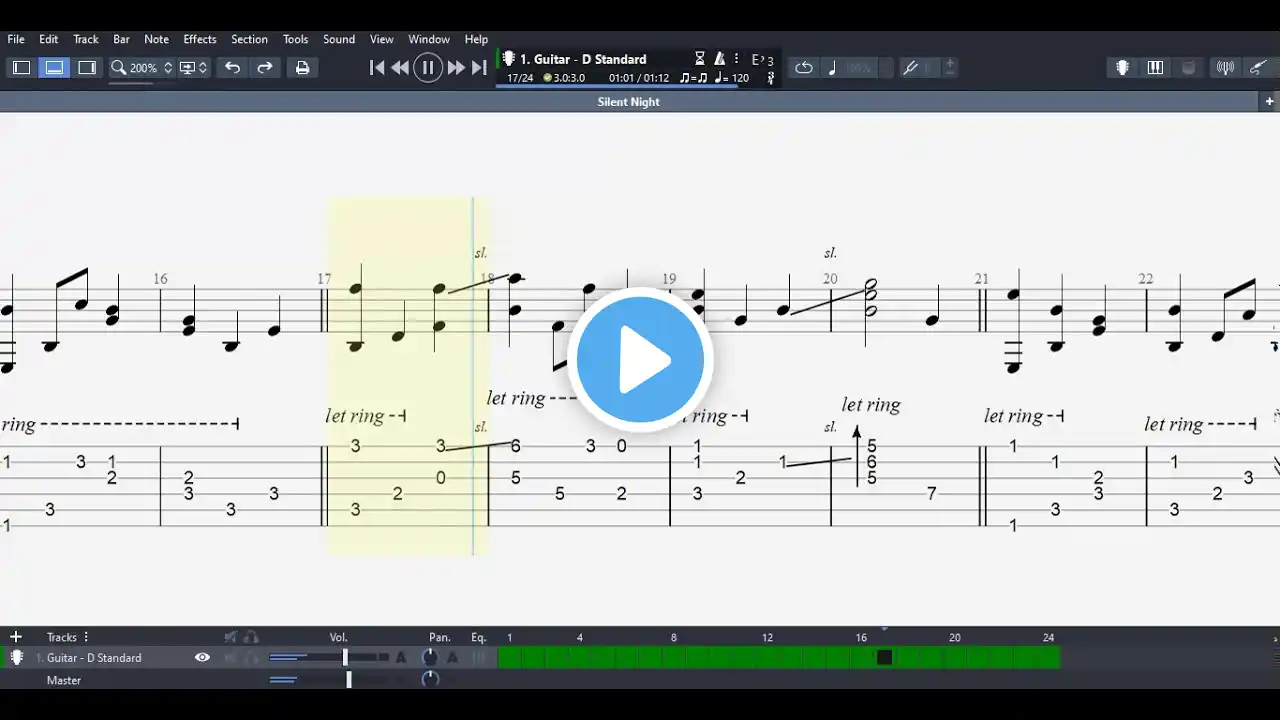
Task: Redo the last undone action
Action: coord(265,68)
